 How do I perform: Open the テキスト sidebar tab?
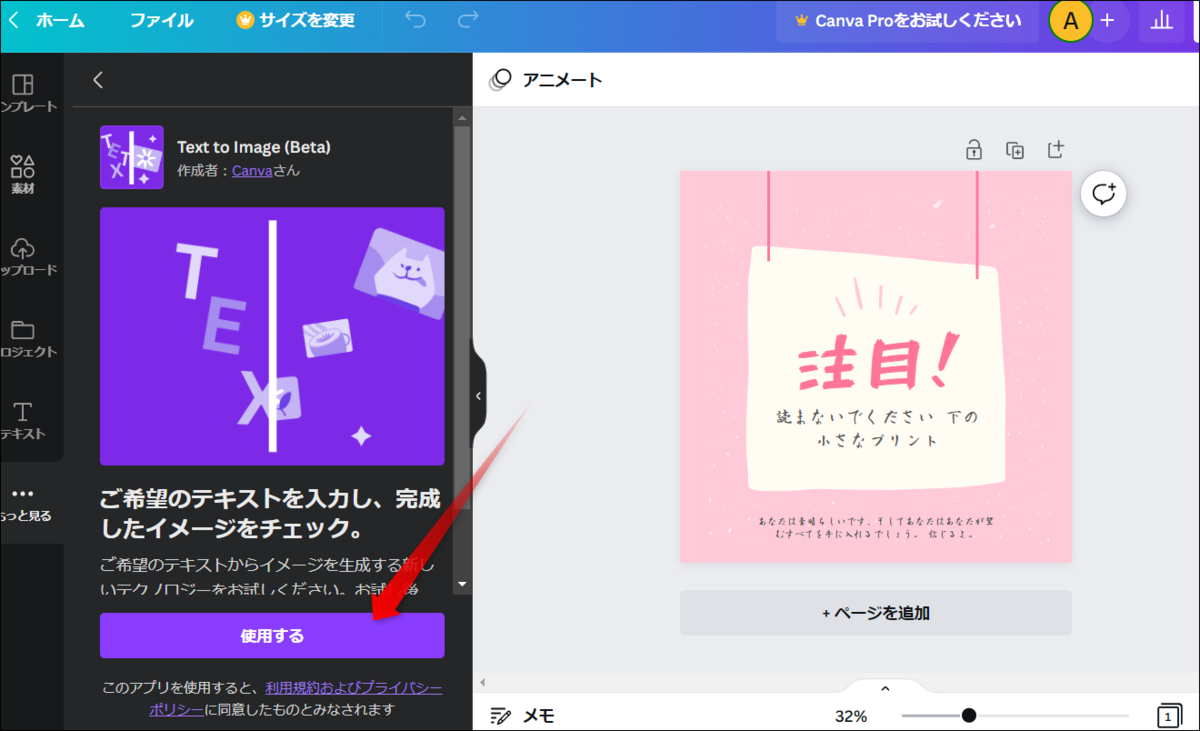(23, 421)
